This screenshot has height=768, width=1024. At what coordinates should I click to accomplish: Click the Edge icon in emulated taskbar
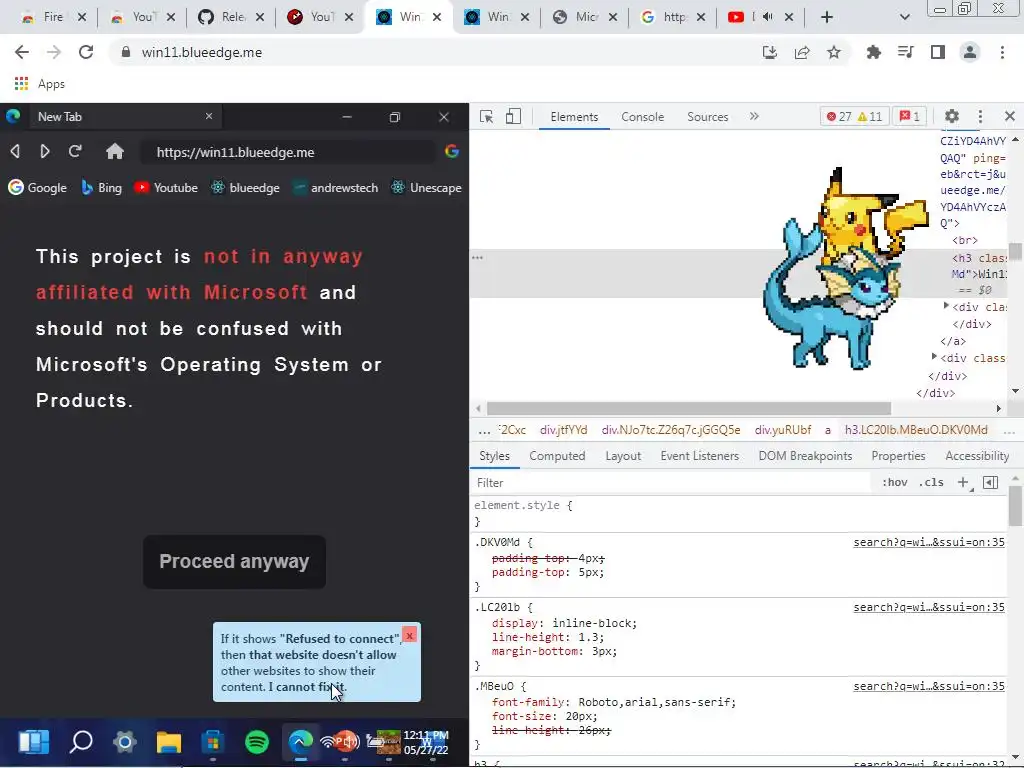(300, 742)
